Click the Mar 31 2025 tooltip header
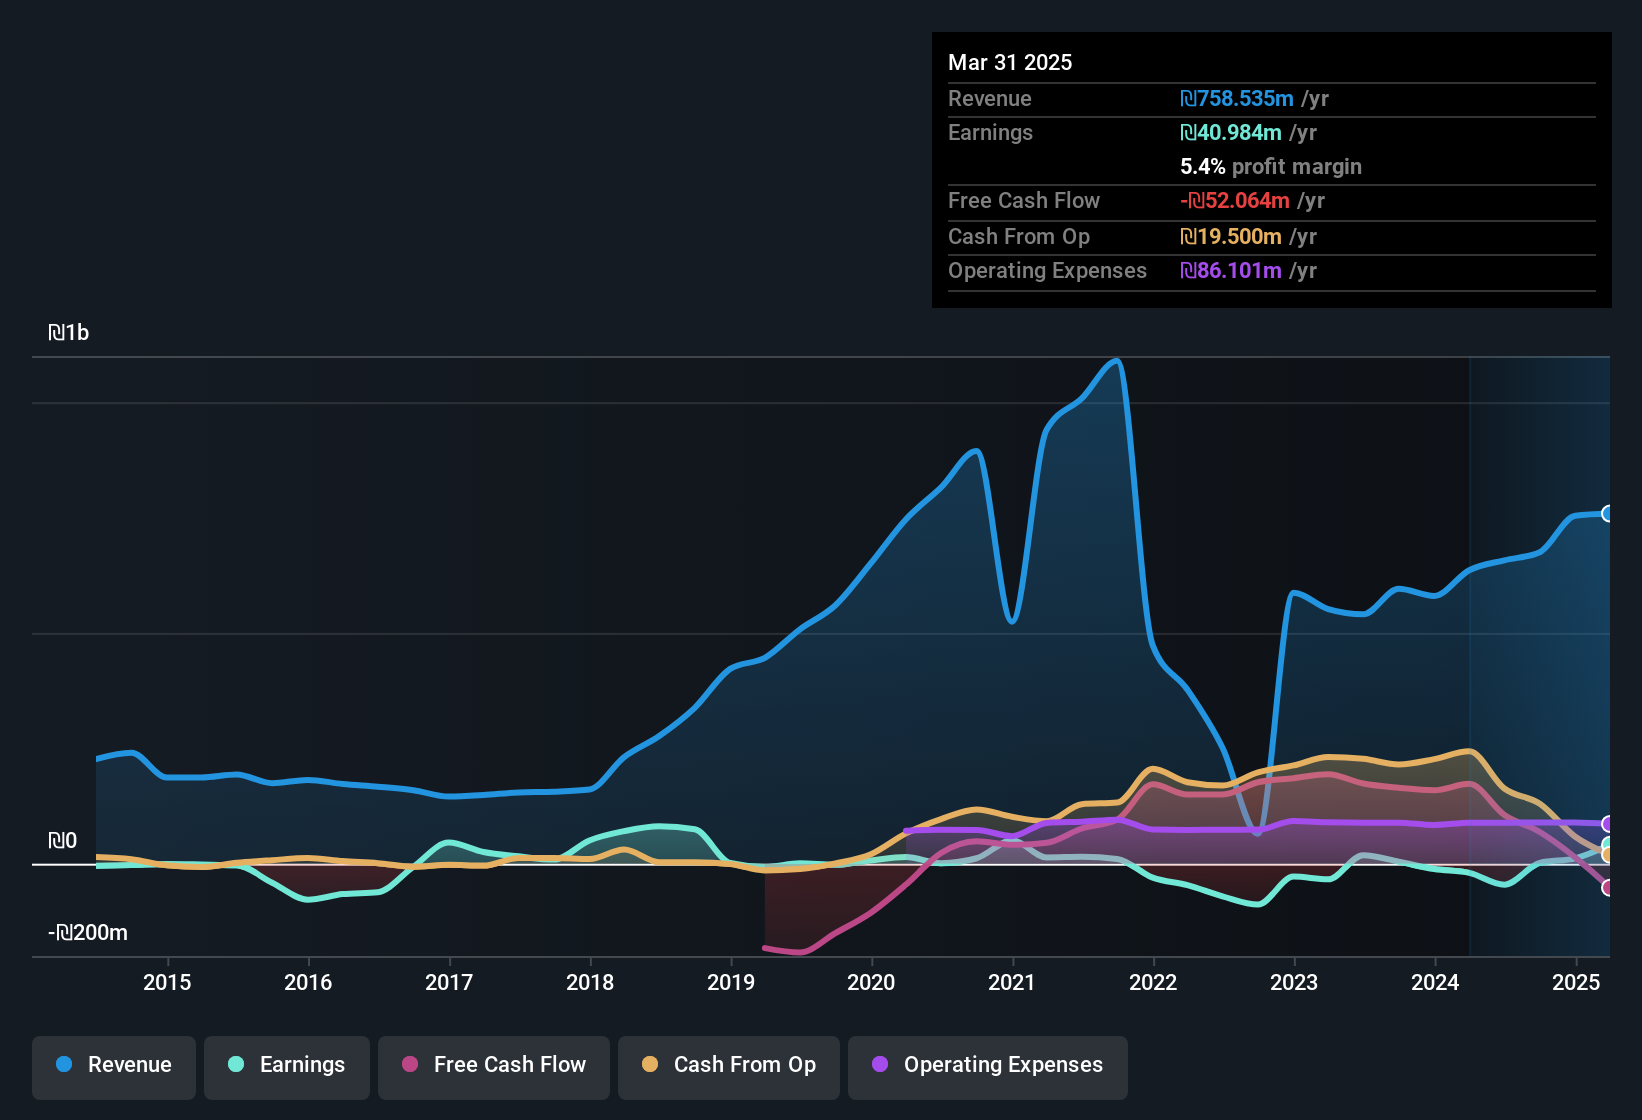This screenshot has height=1120, width=1642. [x=1010, y=62]
